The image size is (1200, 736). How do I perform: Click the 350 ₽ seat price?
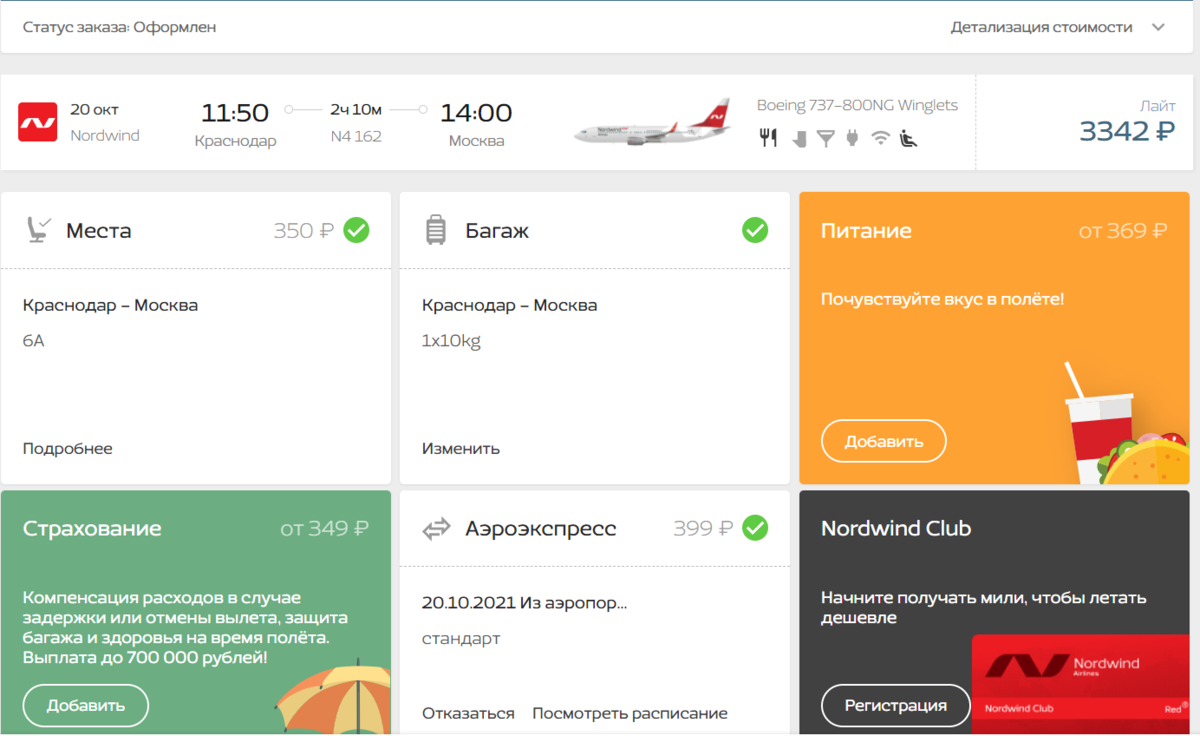(304, 230)
